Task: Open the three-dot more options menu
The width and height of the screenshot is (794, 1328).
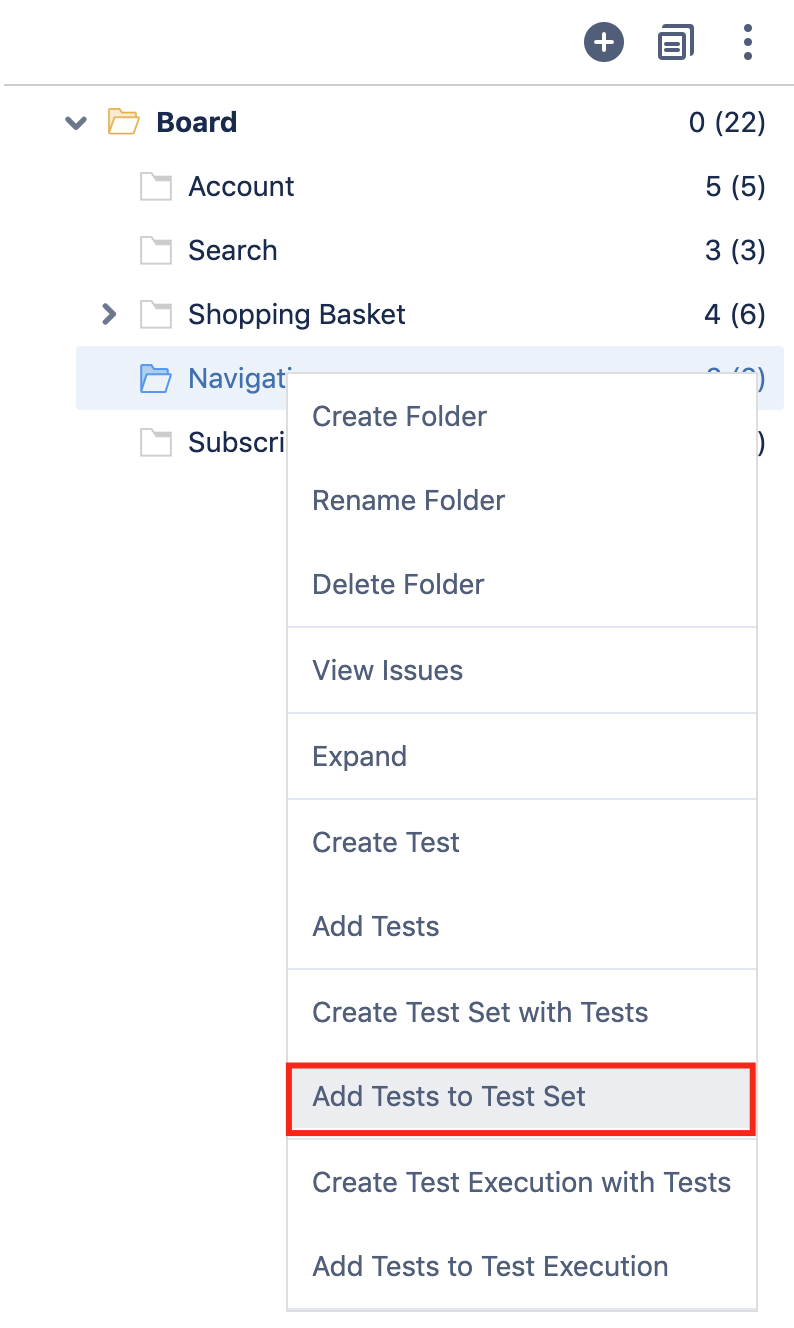Action: [747, 43]
